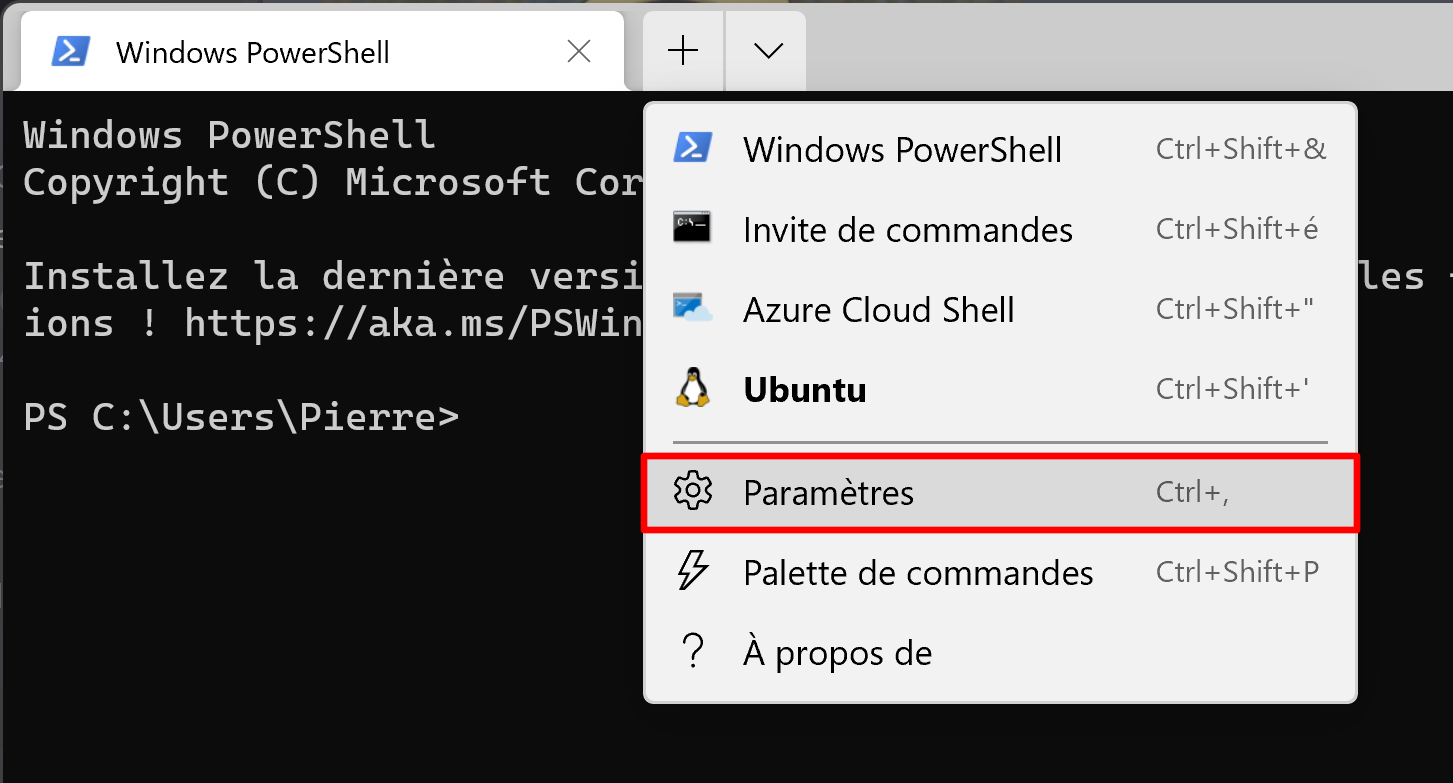This screenshot has height=783, width=1453.
Task: Launch Ubuntu profile from menu
Action: [x=1001, y=389]
